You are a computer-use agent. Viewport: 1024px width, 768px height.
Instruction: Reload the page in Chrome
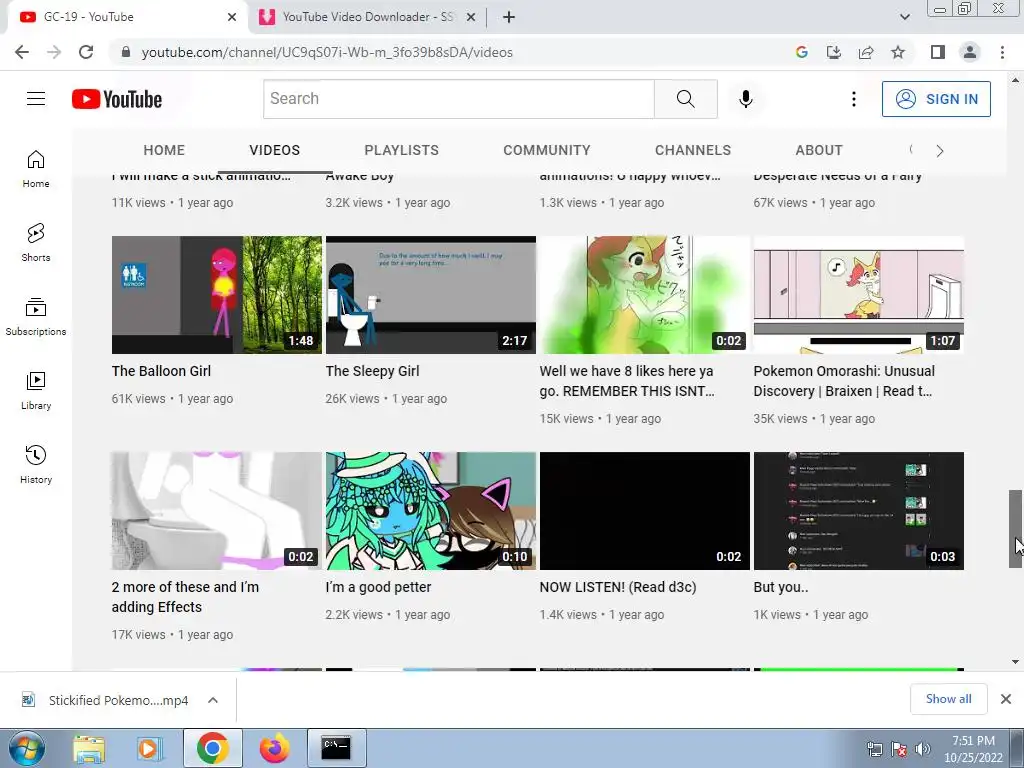pos(86,52)
